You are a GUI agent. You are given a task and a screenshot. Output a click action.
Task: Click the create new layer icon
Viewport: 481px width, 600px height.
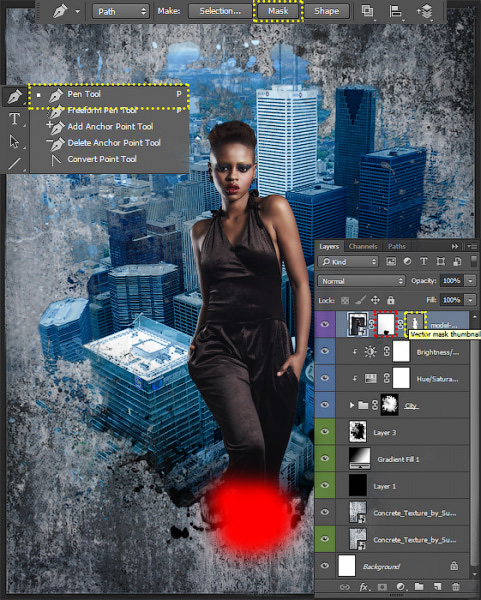coord(437,587)
